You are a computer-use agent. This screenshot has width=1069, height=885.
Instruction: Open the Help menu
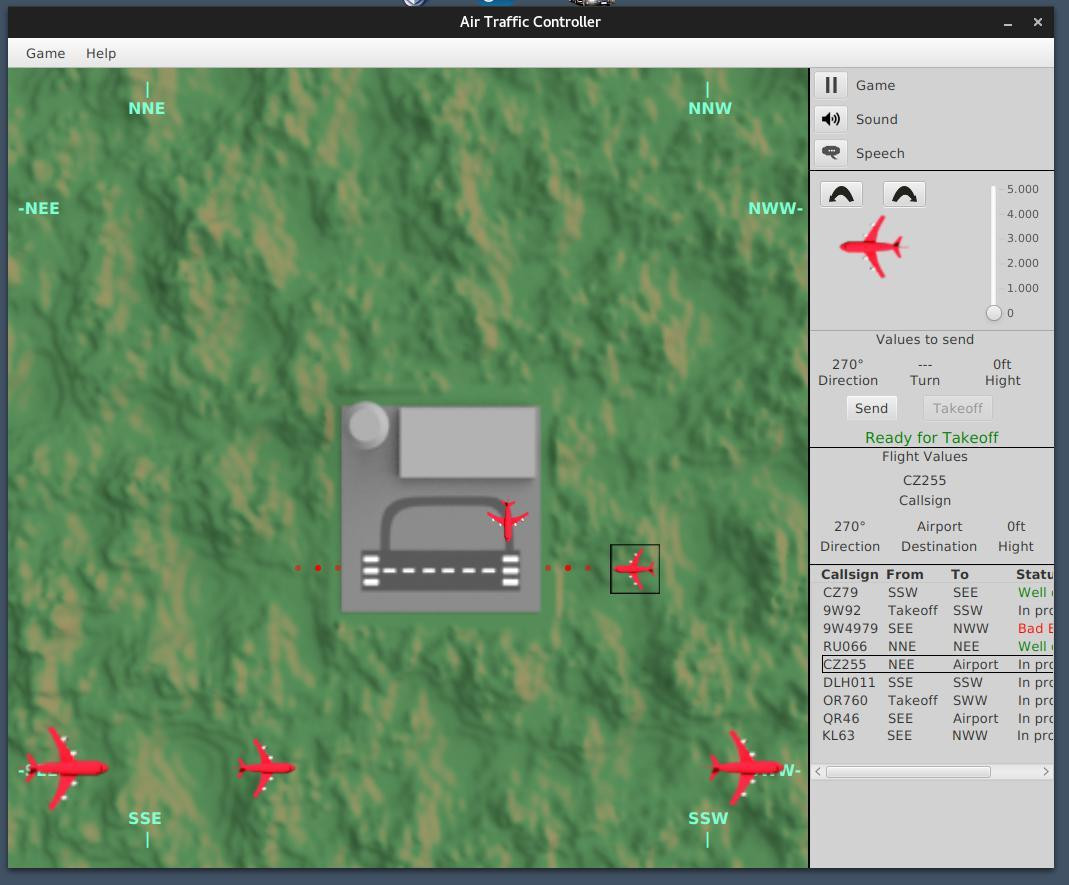click(101, 53)
